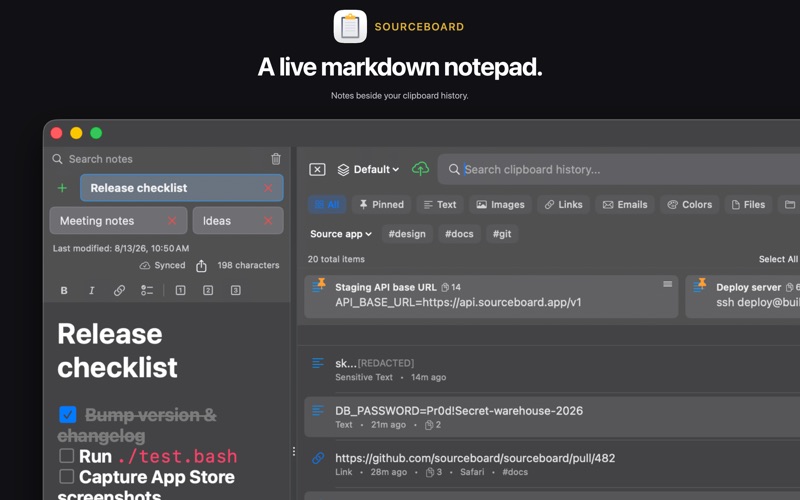Close the Release checklist note tab
The width and height of the screenshot is (800, 500).
tap(268, 188)
